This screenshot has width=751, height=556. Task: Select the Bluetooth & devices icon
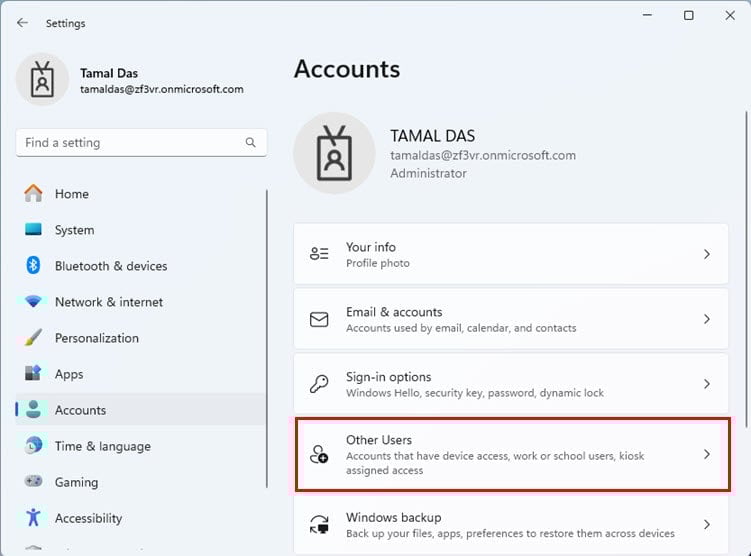34,266
